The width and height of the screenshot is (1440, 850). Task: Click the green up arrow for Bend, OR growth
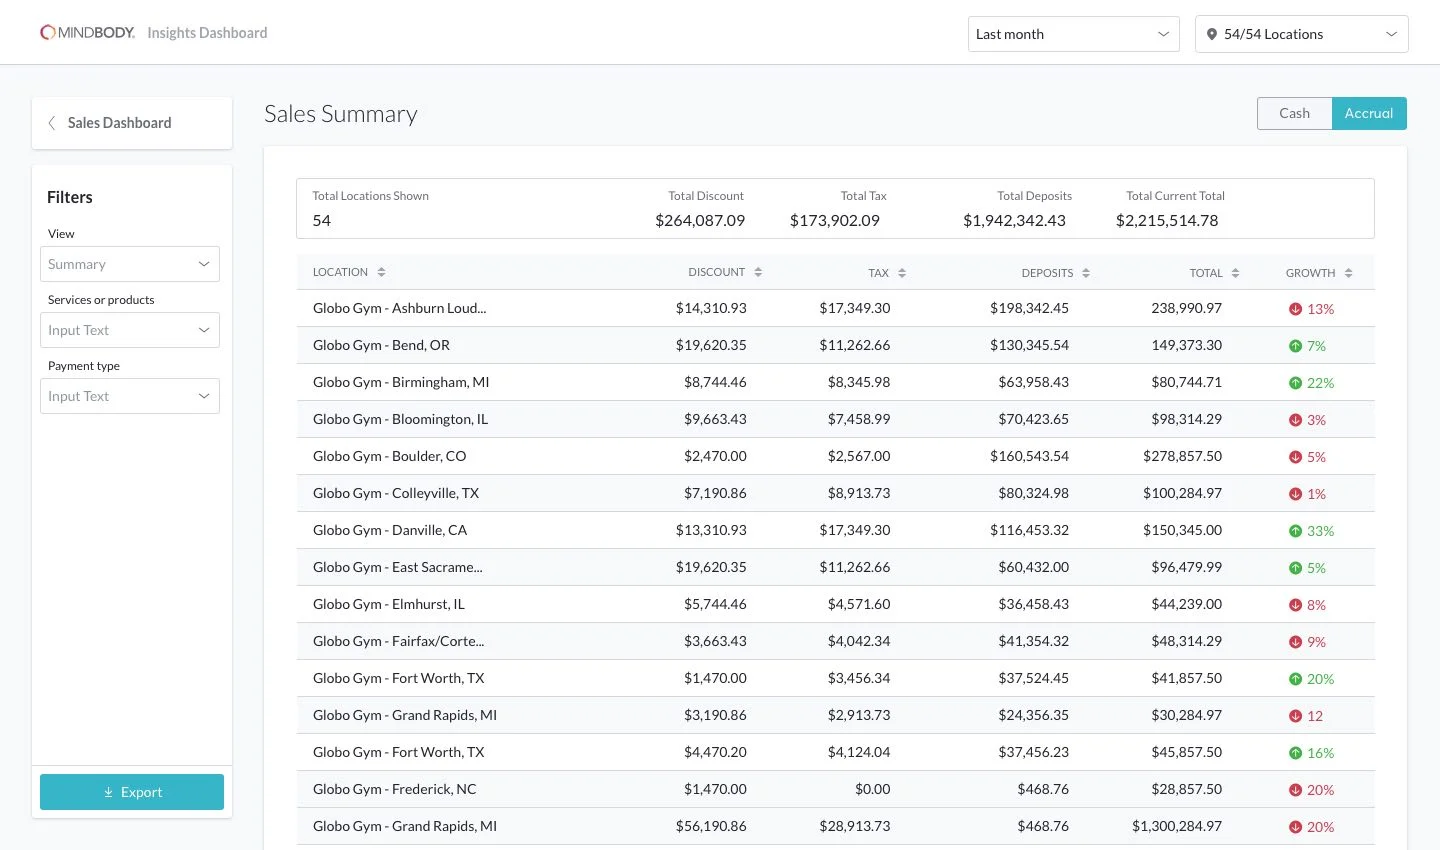(1295, 346)
